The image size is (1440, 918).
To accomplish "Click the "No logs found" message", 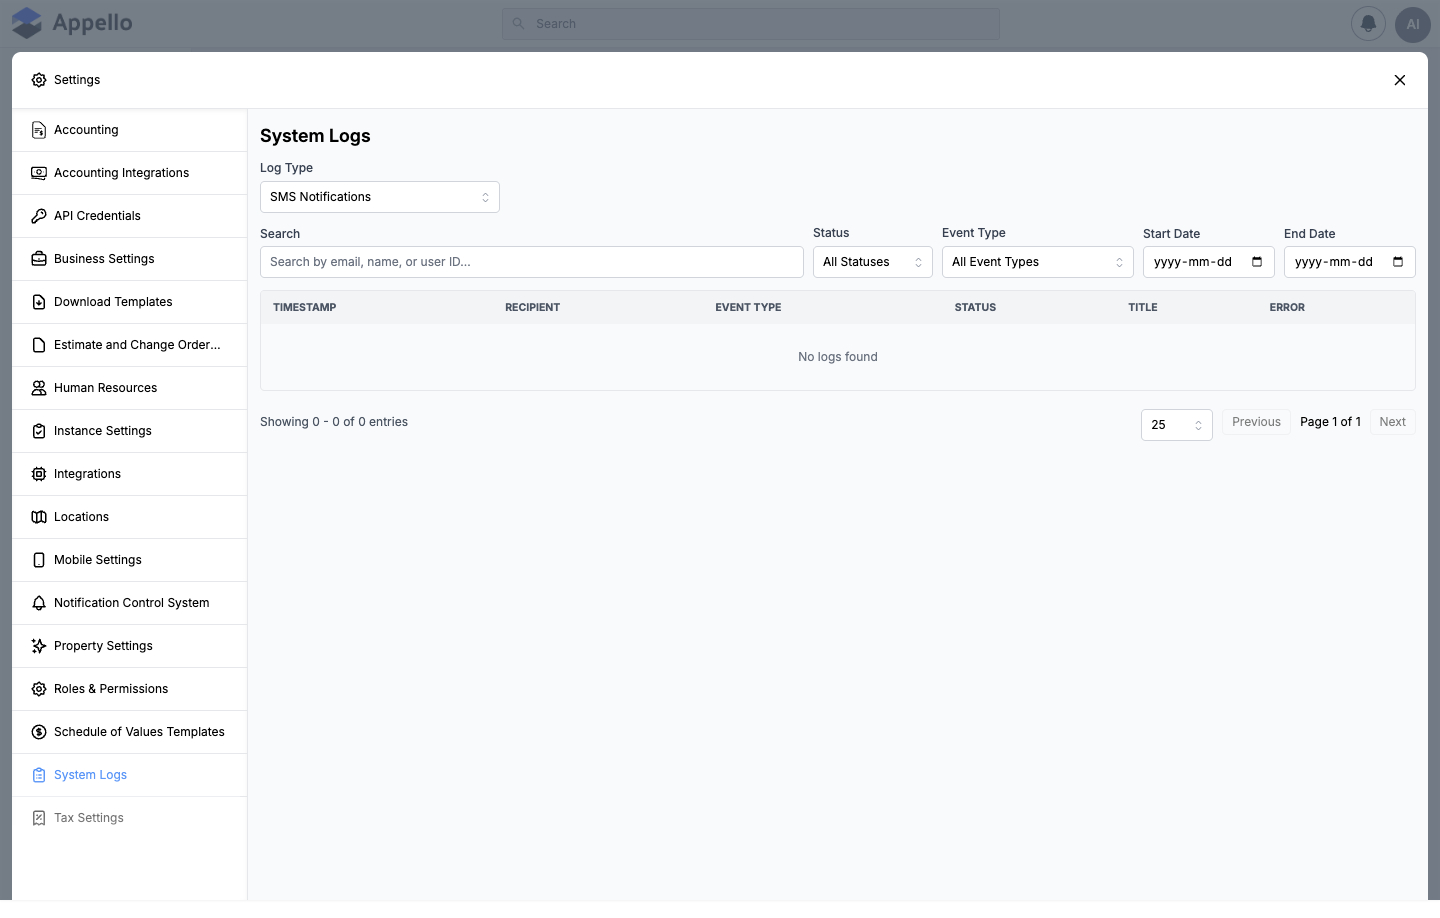I will (x=838, y=357).
